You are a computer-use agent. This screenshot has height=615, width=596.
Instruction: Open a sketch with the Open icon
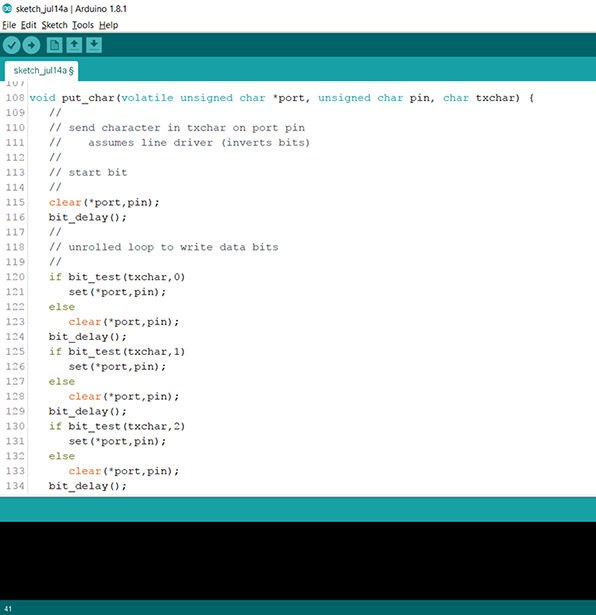[74, 45]
